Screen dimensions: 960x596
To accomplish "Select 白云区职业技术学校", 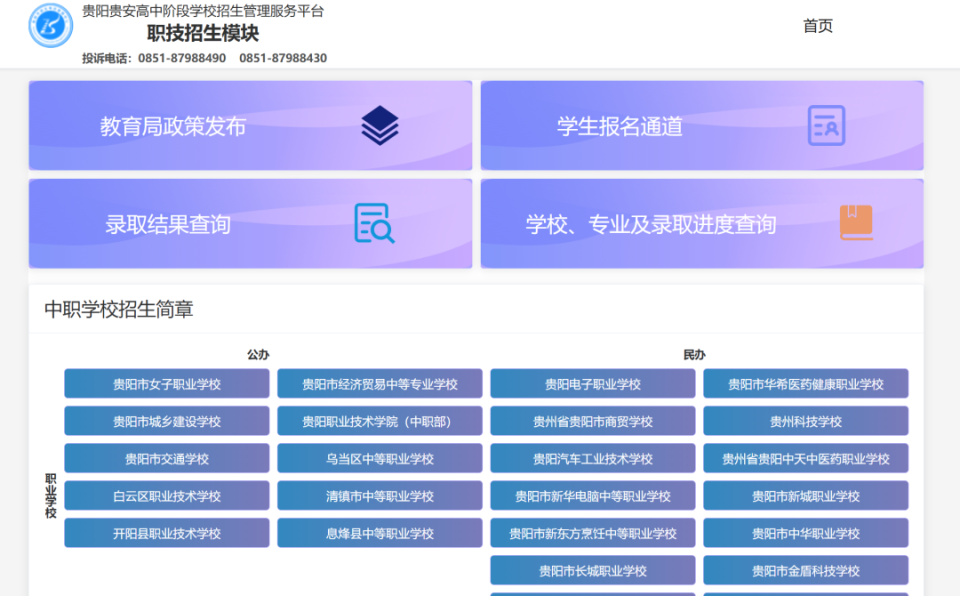I will pyautogui.click(x=167, y=496).
